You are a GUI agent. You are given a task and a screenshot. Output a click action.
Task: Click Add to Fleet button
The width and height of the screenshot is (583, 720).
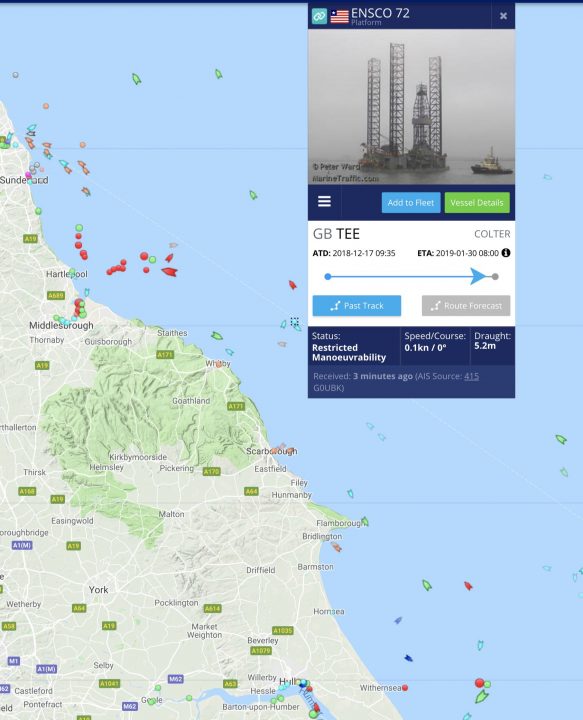click(x=411, y=202)
